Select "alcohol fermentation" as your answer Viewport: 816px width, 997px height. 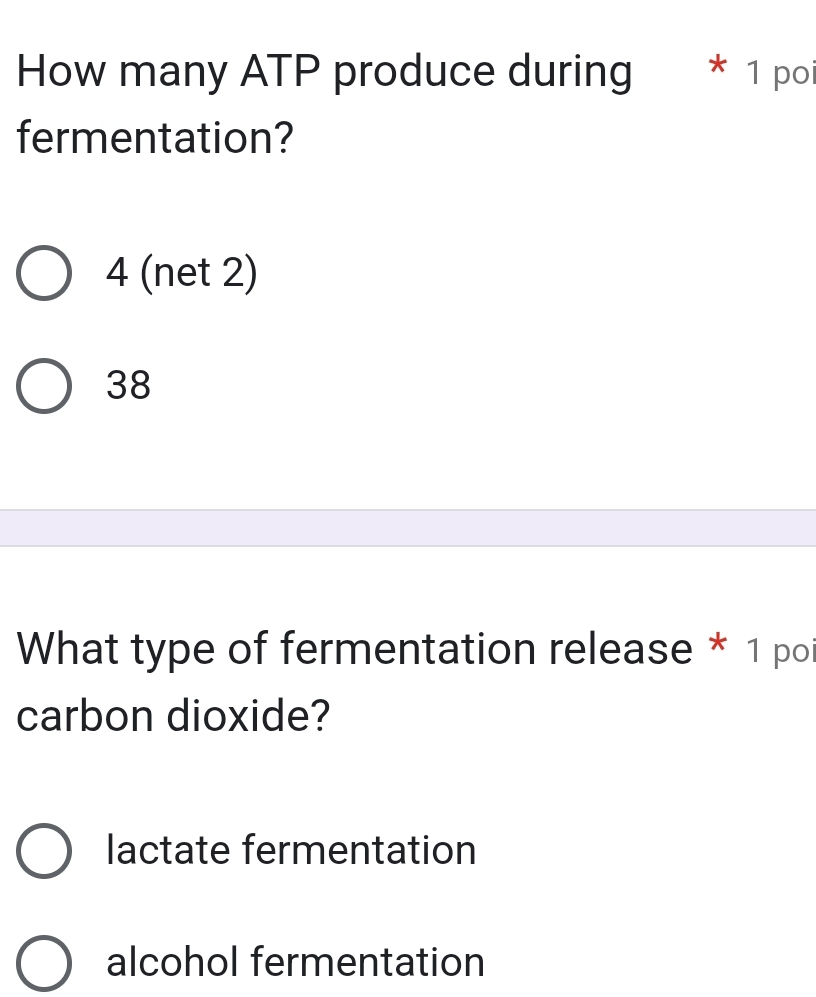tap(295, 962)
